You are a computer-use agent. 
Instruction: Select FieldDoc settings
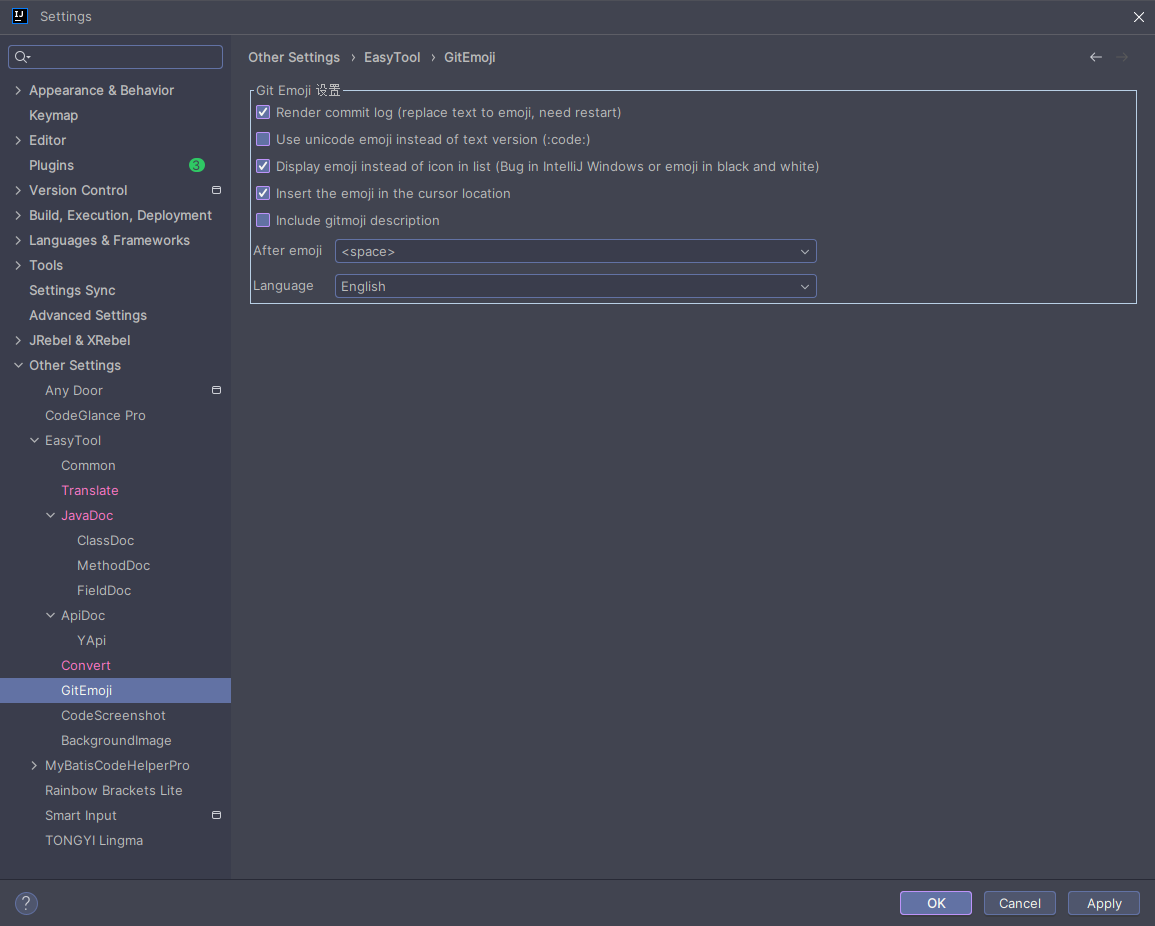point(104,591)
